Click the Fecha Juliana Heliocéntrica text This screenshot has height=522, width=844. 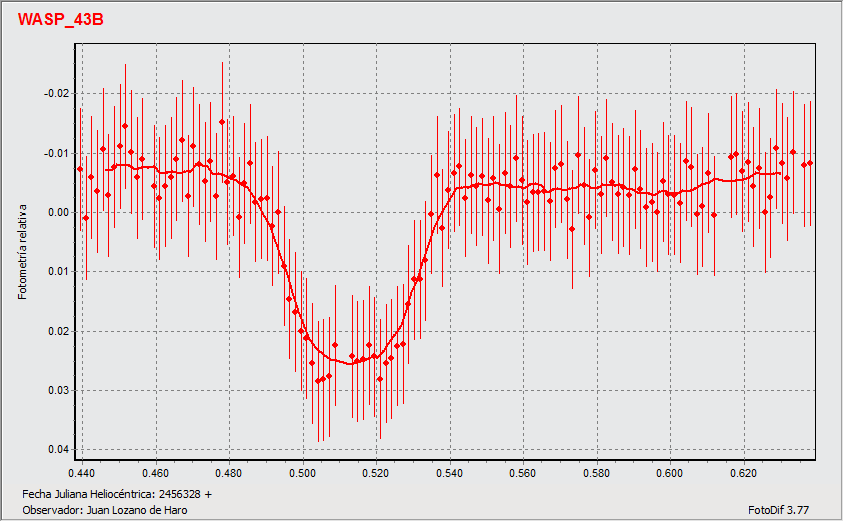tap(117, 494)
